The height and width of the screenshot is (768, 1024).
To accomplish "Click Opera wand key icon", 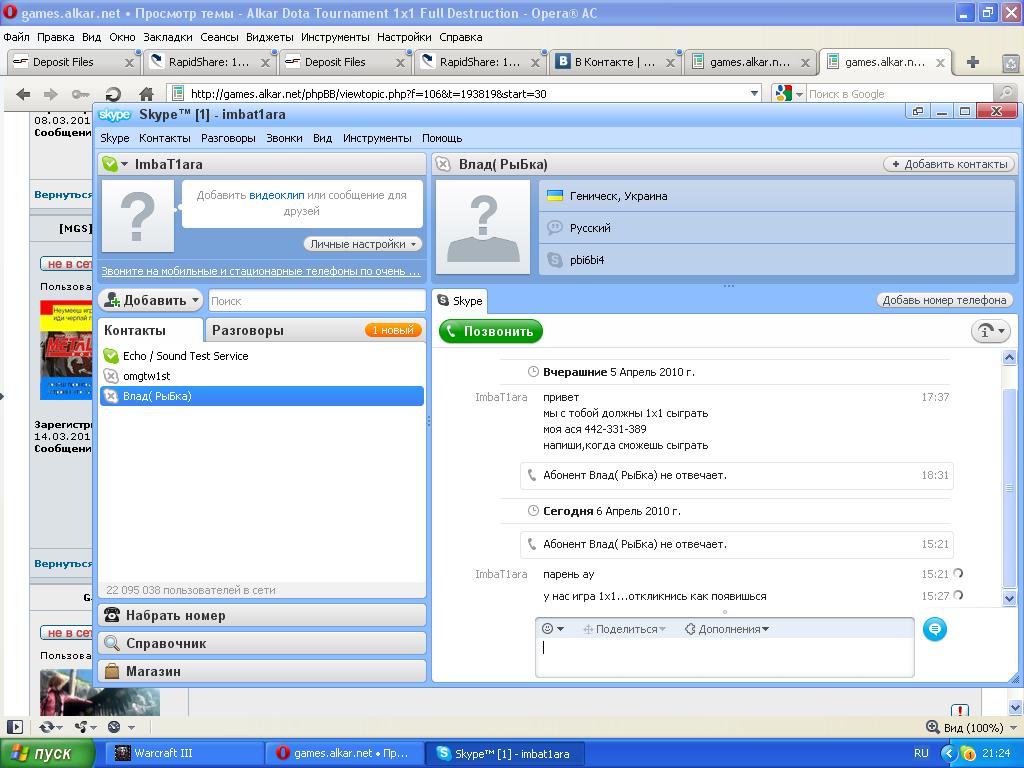I will pos(80,94).
